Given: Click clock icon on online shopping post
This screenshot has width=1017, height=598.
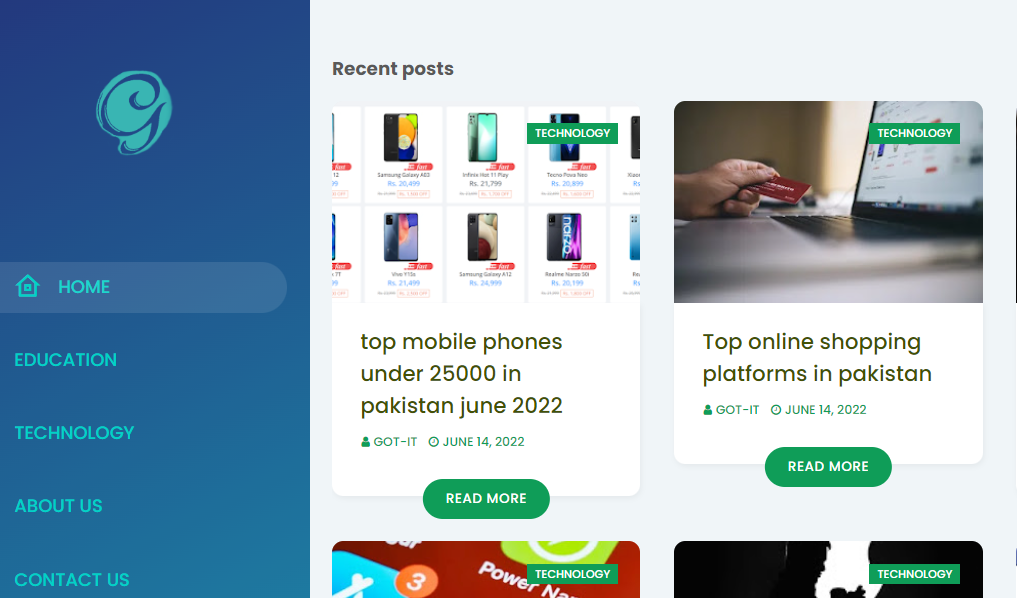Looking at the screenshot, I should pos(776,410).
